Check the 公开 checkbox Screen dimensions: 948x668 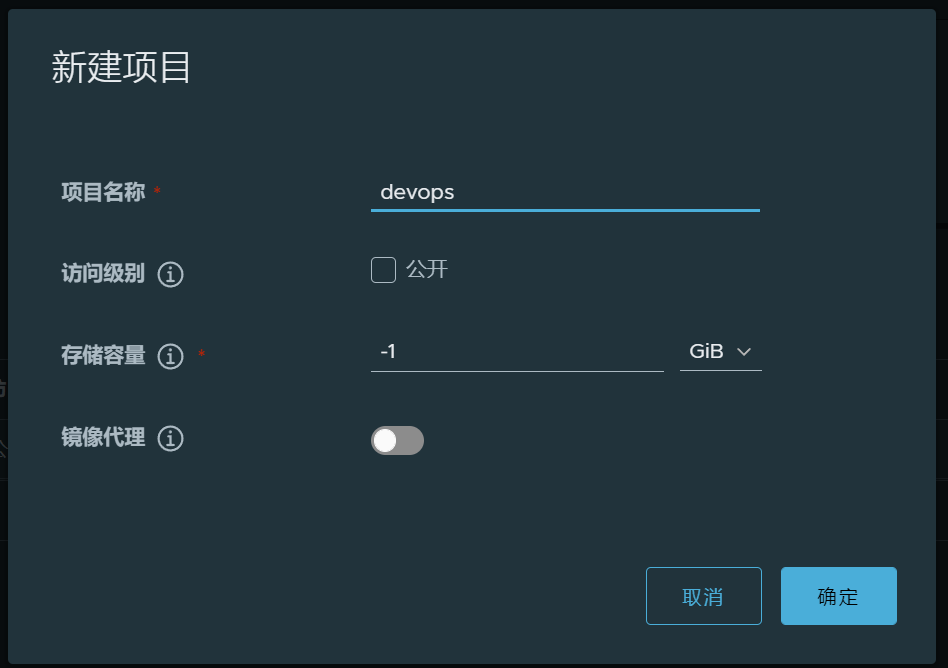click(383, 270)
